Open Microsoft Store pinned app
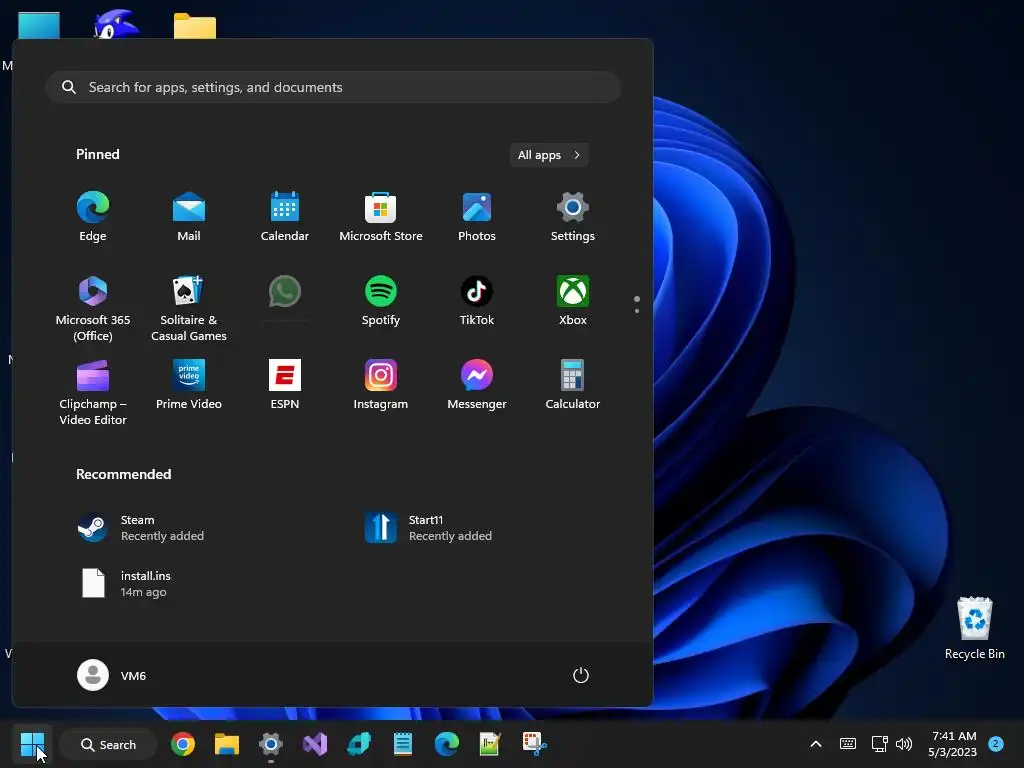Image resolution: width=1024 pixels, height=768 pixels. click(x=381, y=217)
